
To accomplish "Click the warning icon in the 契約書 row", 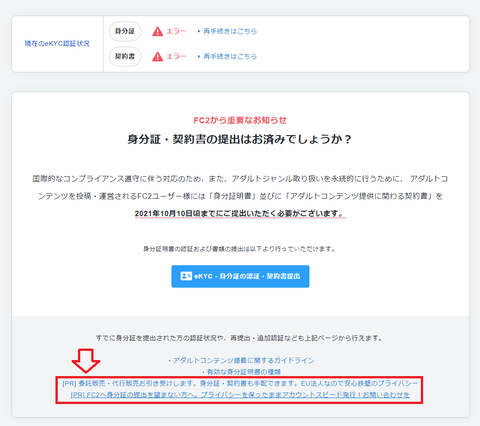I will tap(157, 56).
